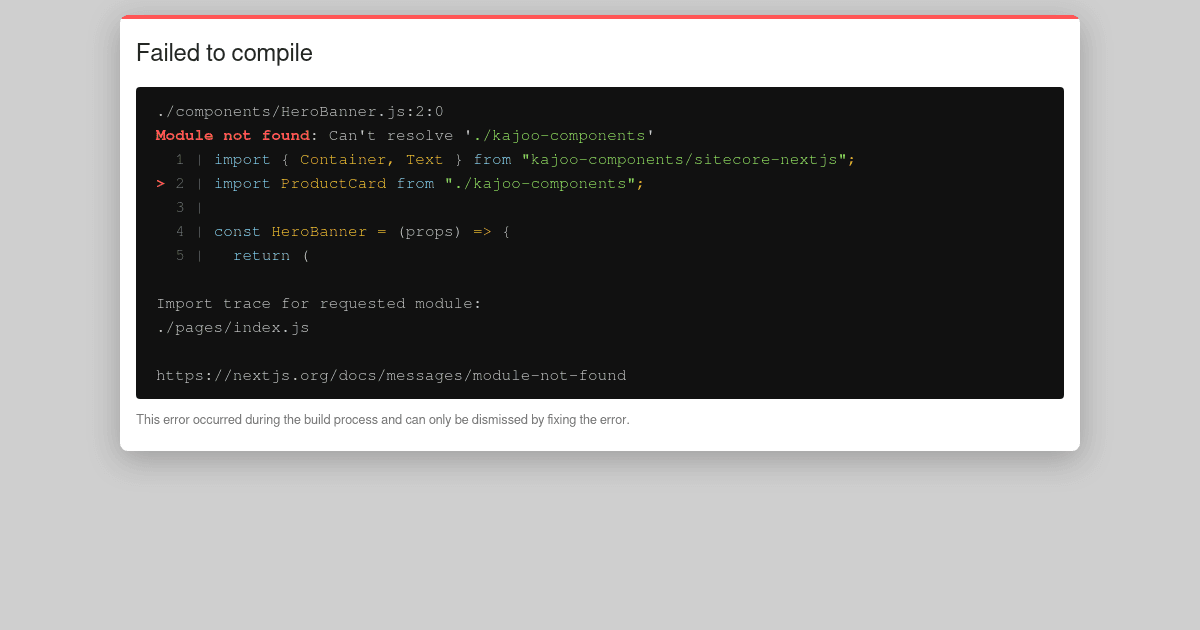The width and height of the screenshot is (1200, 630).
Task: Click the return statement on line 5
Action: pos(261,255)
